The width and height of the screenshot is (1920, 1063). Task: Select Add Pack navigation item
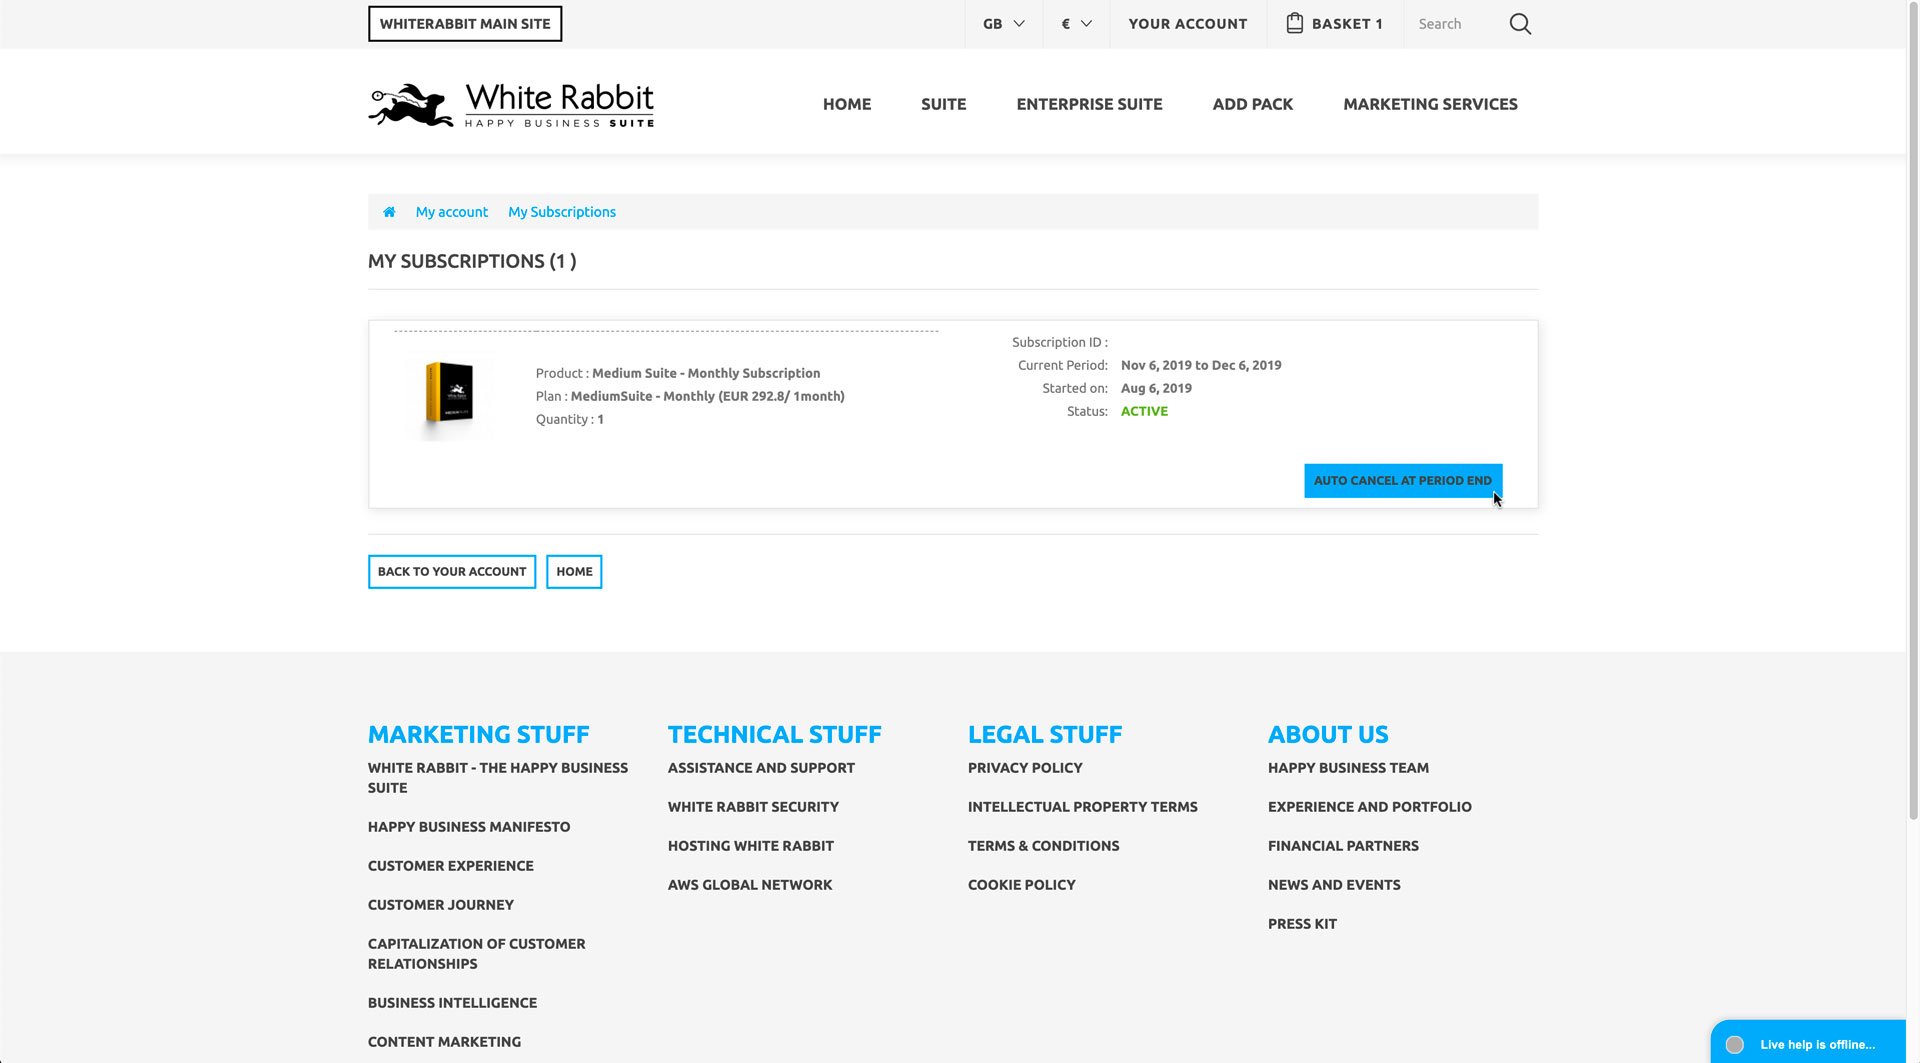tap(1252, 104)
